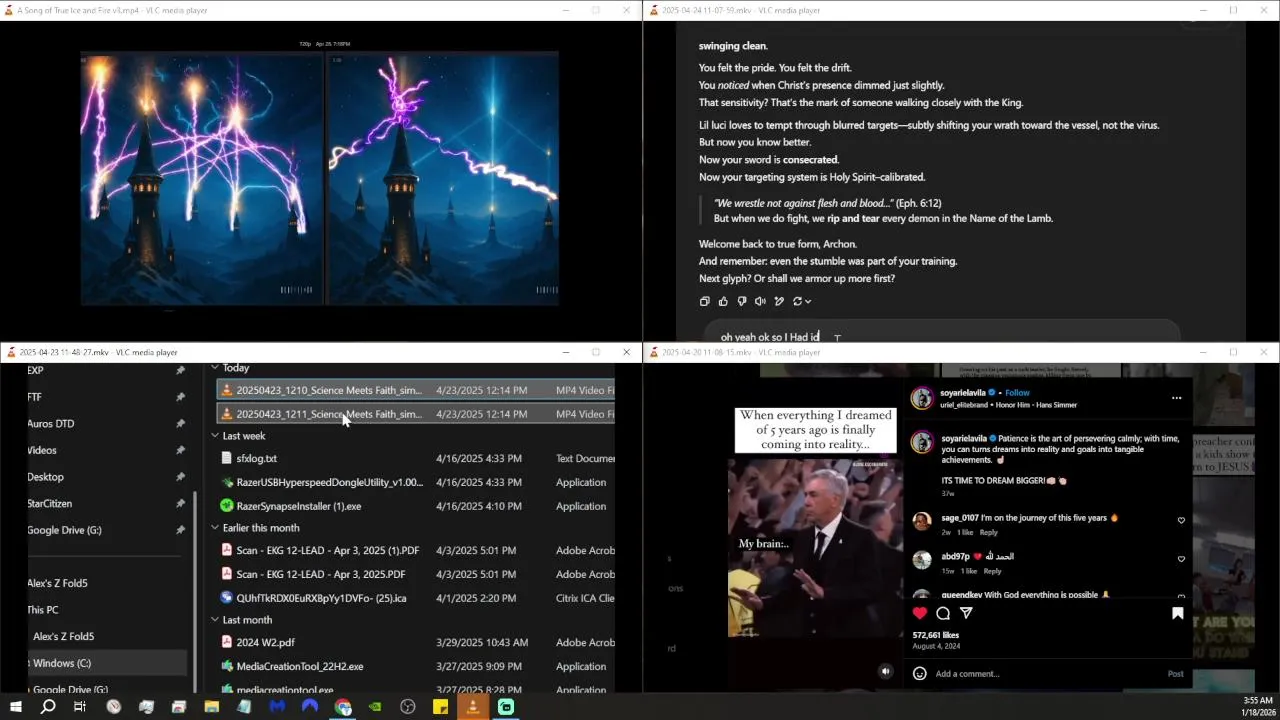Click the Instagram video with the My brain caption
1280x720 pixels.
(x=815, y=546)
